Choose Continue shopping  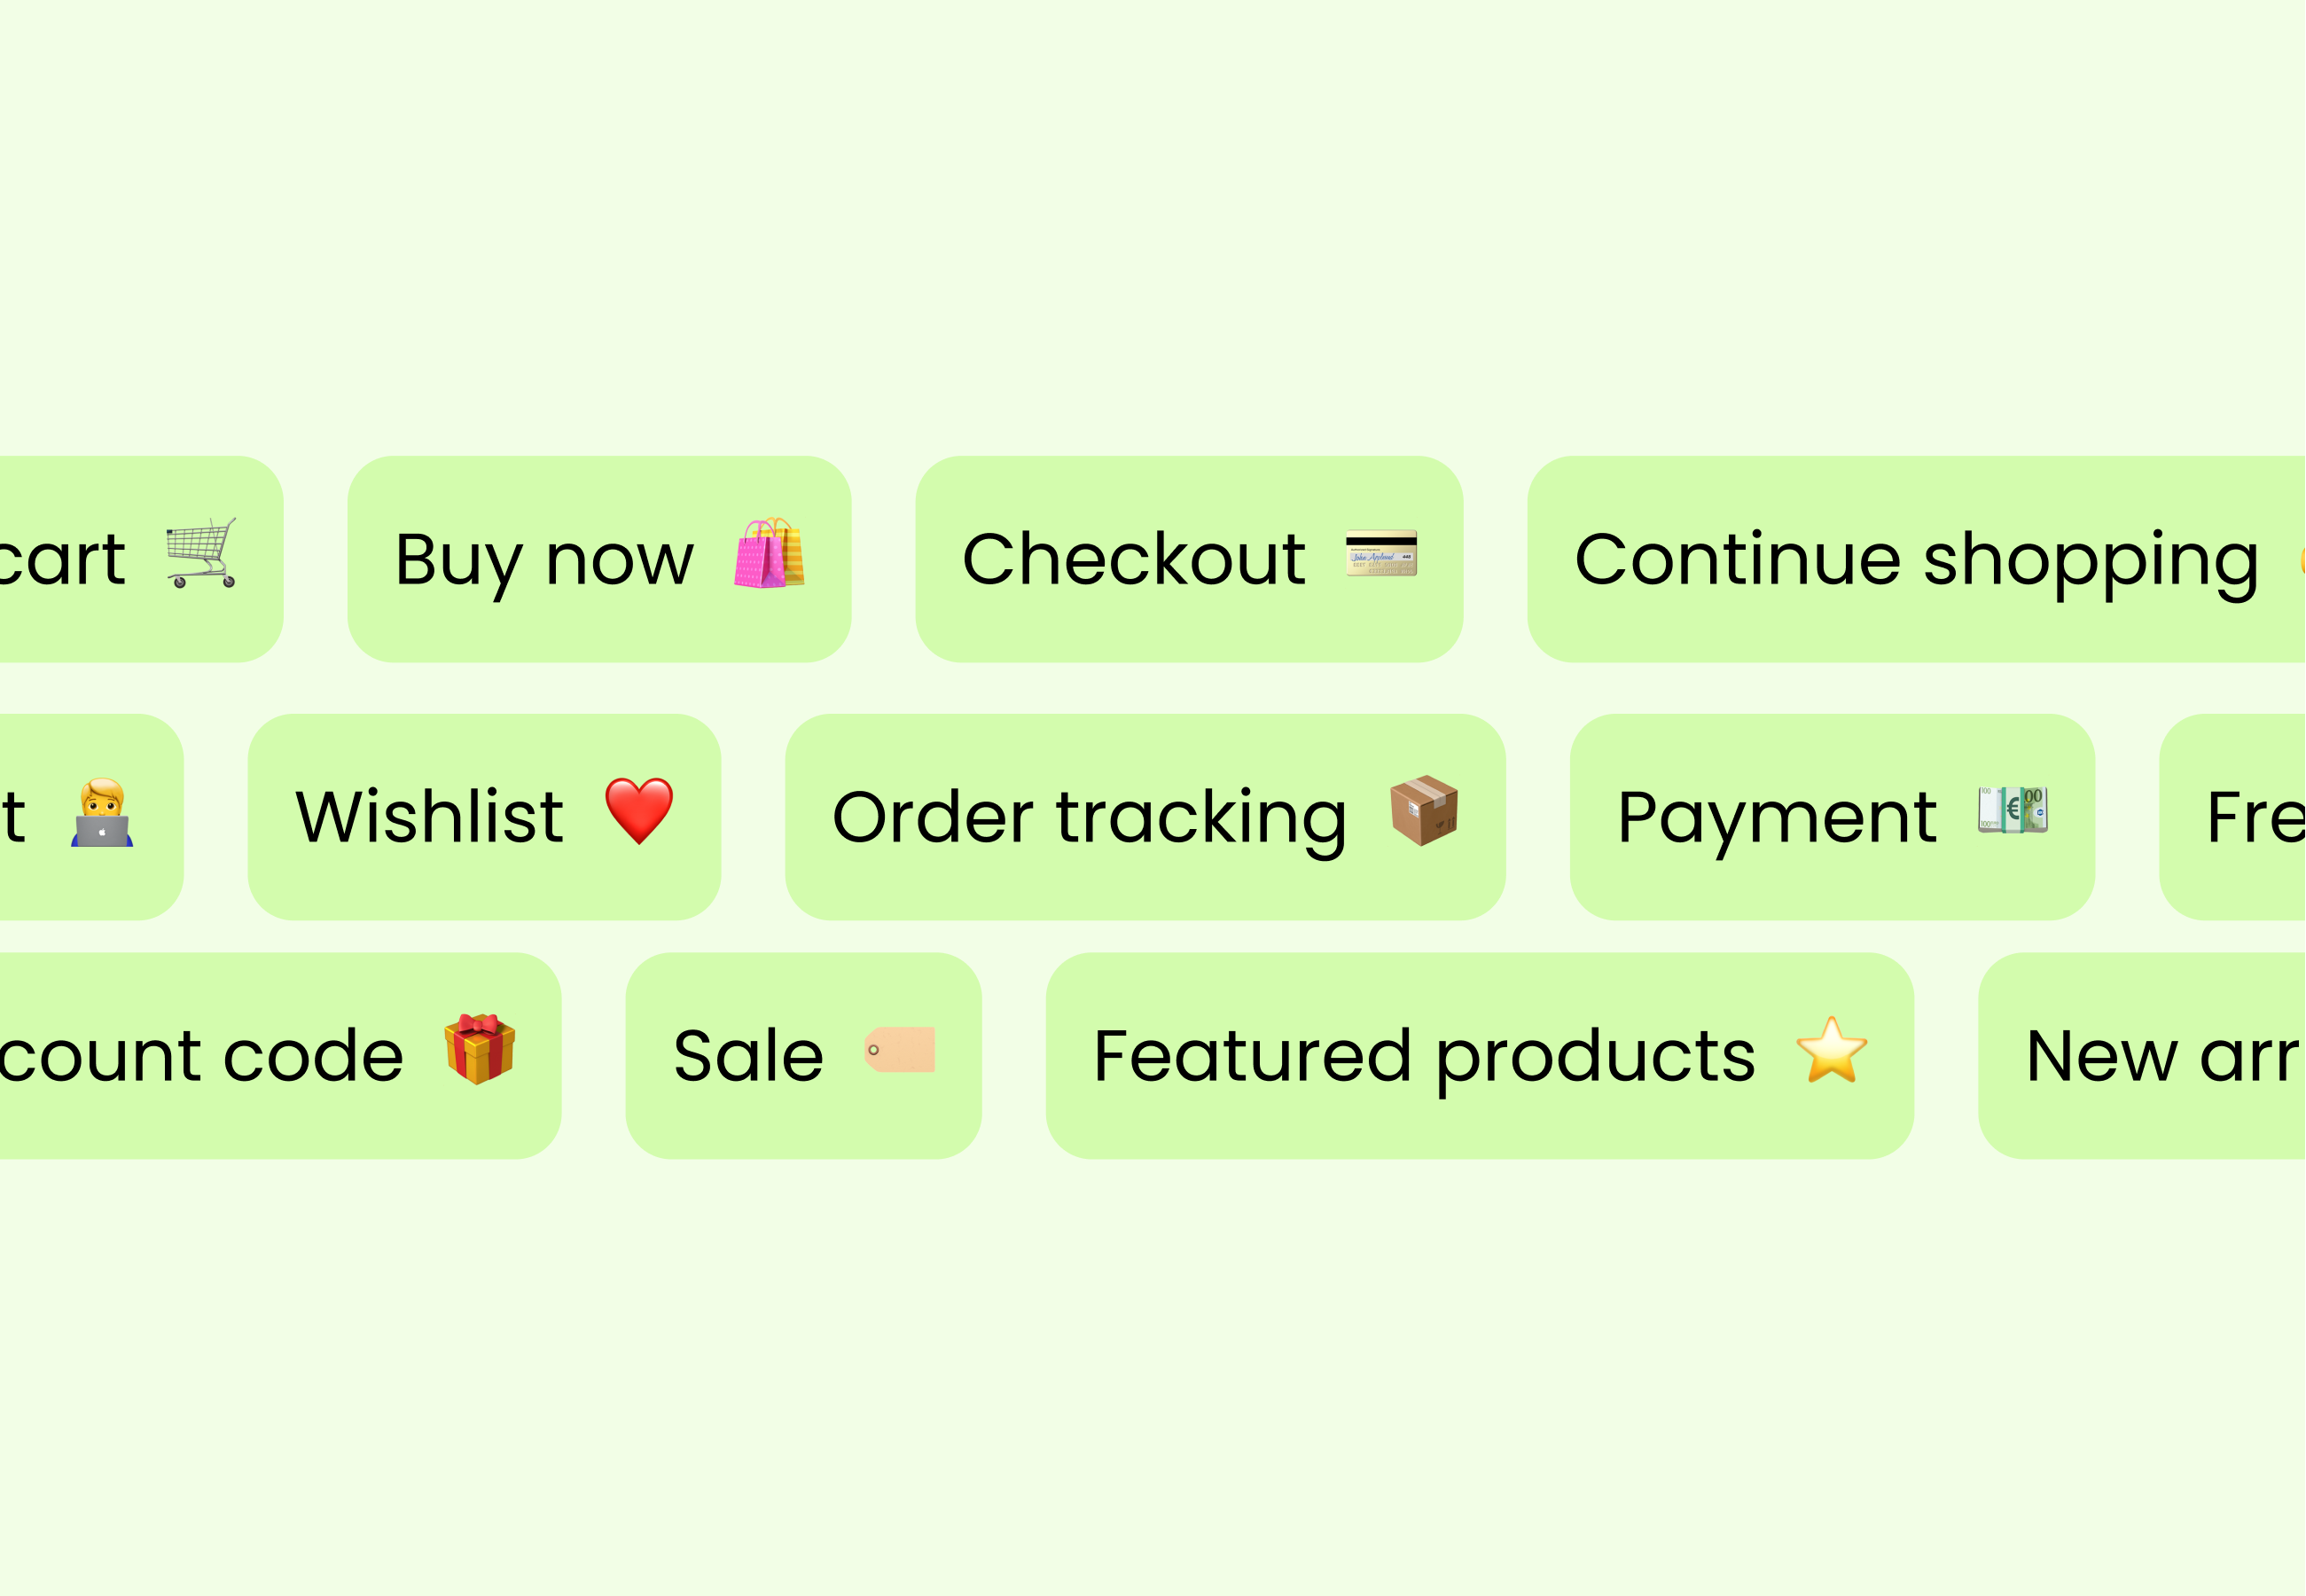[1916, 559]
